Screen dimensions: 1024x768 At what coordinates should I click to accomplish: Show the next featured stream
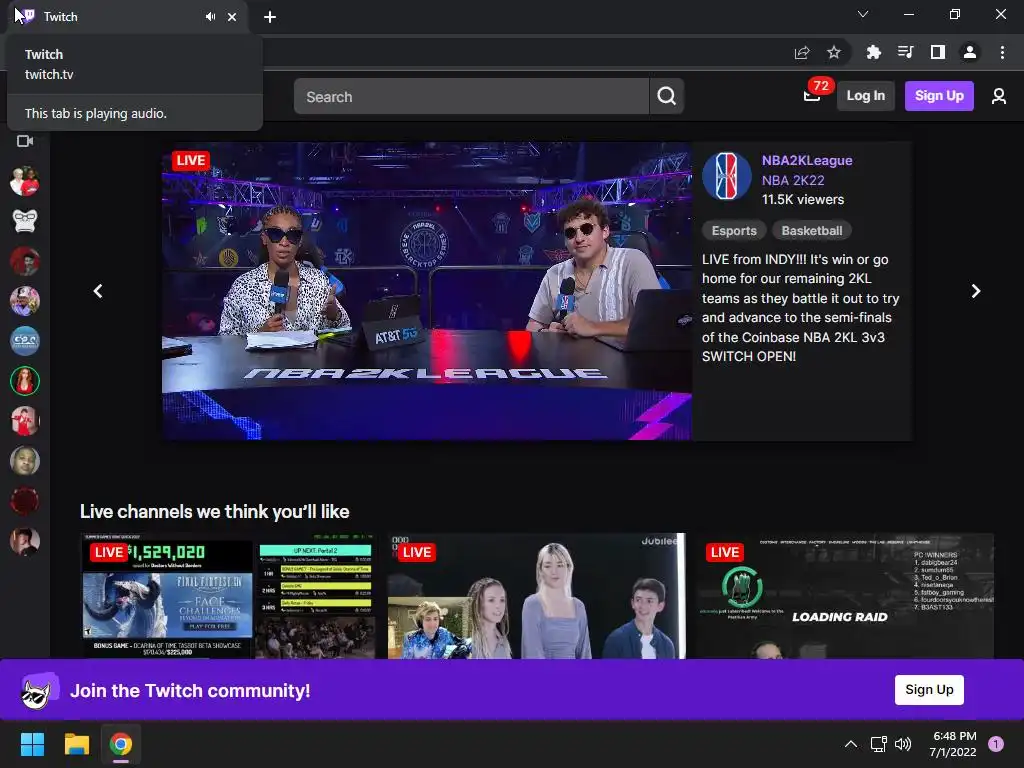pyautogui.click(x=976, y=291)
